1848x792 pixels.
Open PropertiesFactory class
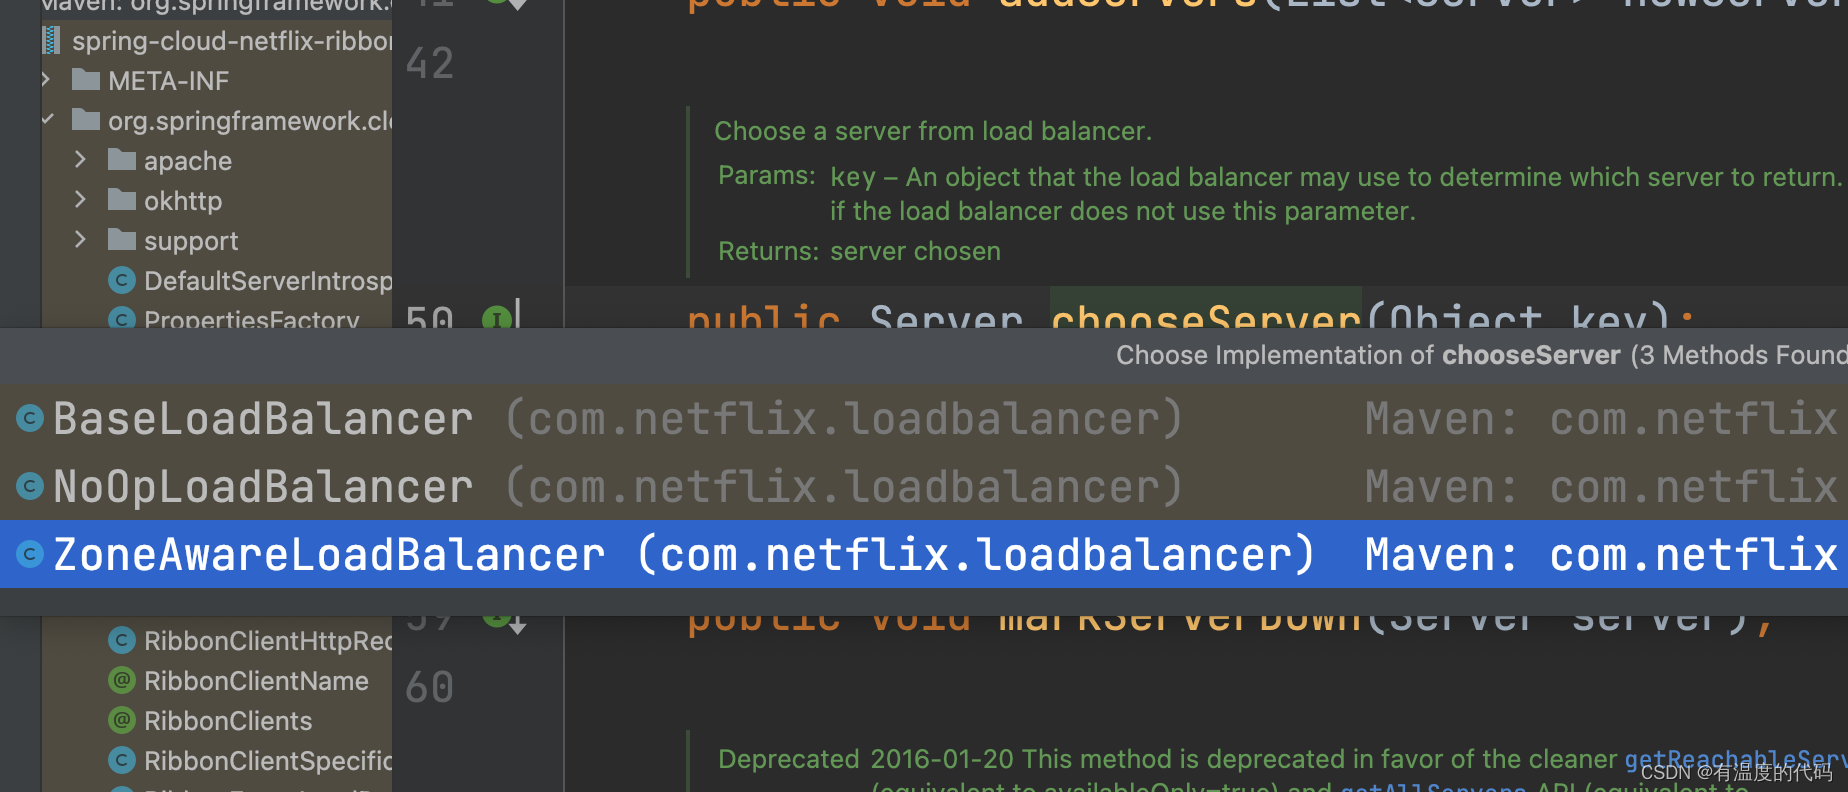pos(251,319)
